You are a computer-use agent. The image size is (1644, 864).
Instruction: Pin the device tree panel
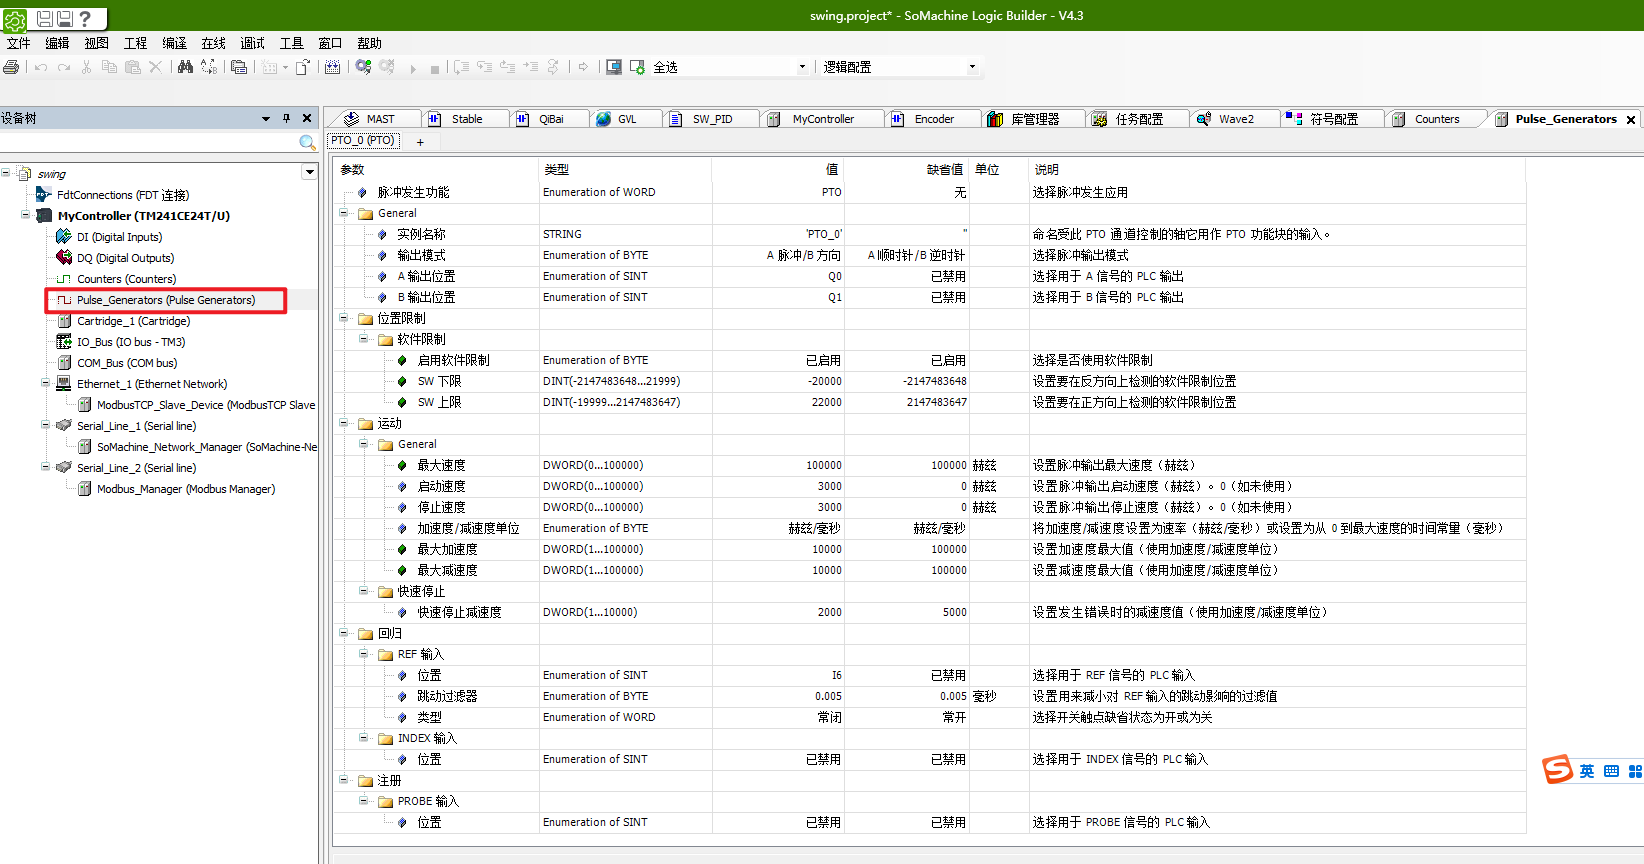286,118
